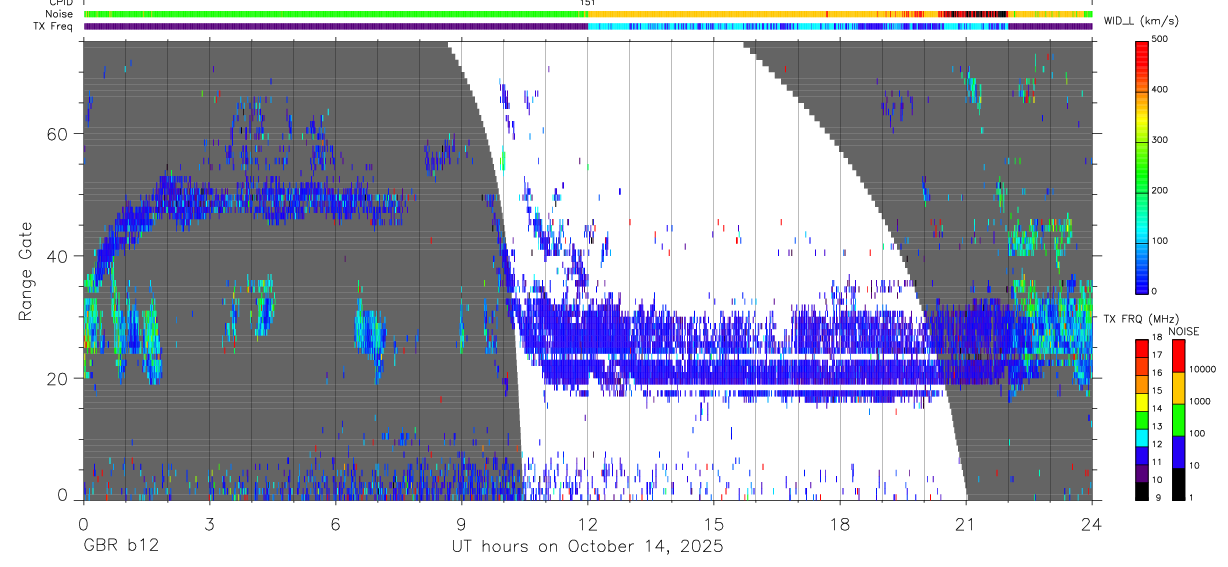Screen dimensions: 1228x567
Task: Click the 40 tick on Range Gate axis
Action: click(x=58, y=256)
